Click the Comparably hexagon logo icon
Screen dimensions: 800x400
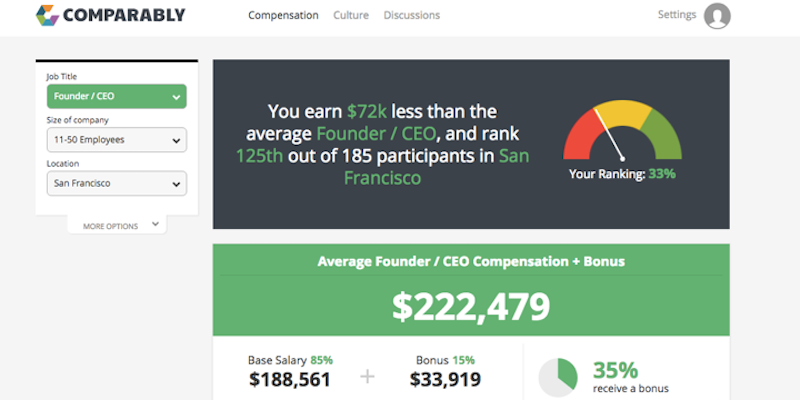[x=46, y=15]
